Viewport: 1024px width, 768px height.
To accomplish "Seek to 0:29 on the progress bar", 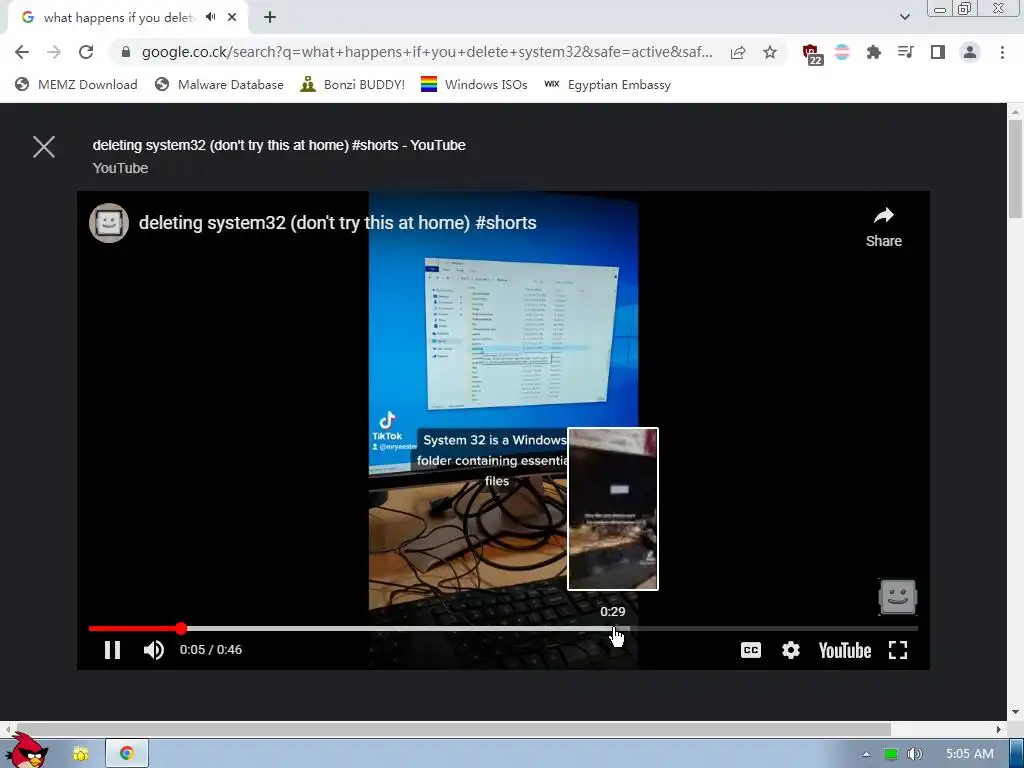I will pyautogui.click(x=613, y=628).
